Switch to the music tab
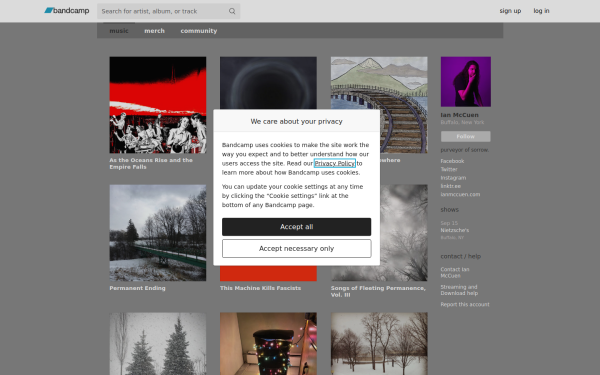This screenshot has height=375, width=600. [x=119, y=31]
